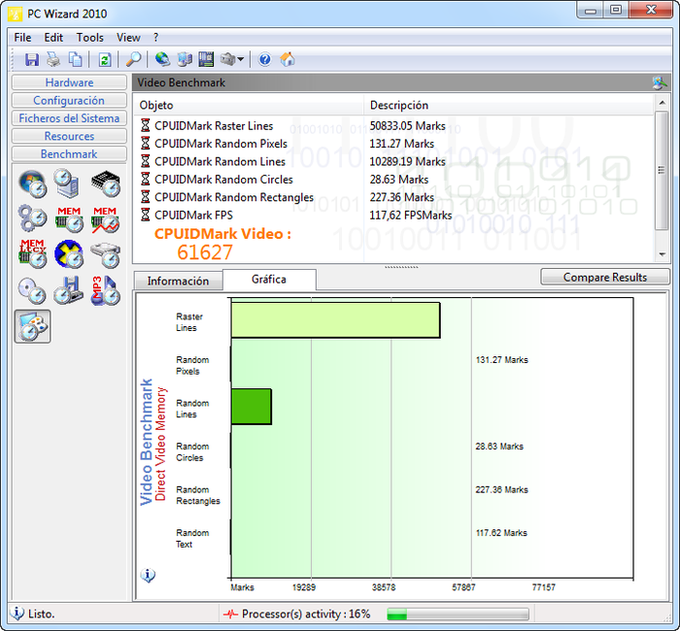Screen dimensions: 680x631
Task: Open the ? help menu
Action: point(156,38)
